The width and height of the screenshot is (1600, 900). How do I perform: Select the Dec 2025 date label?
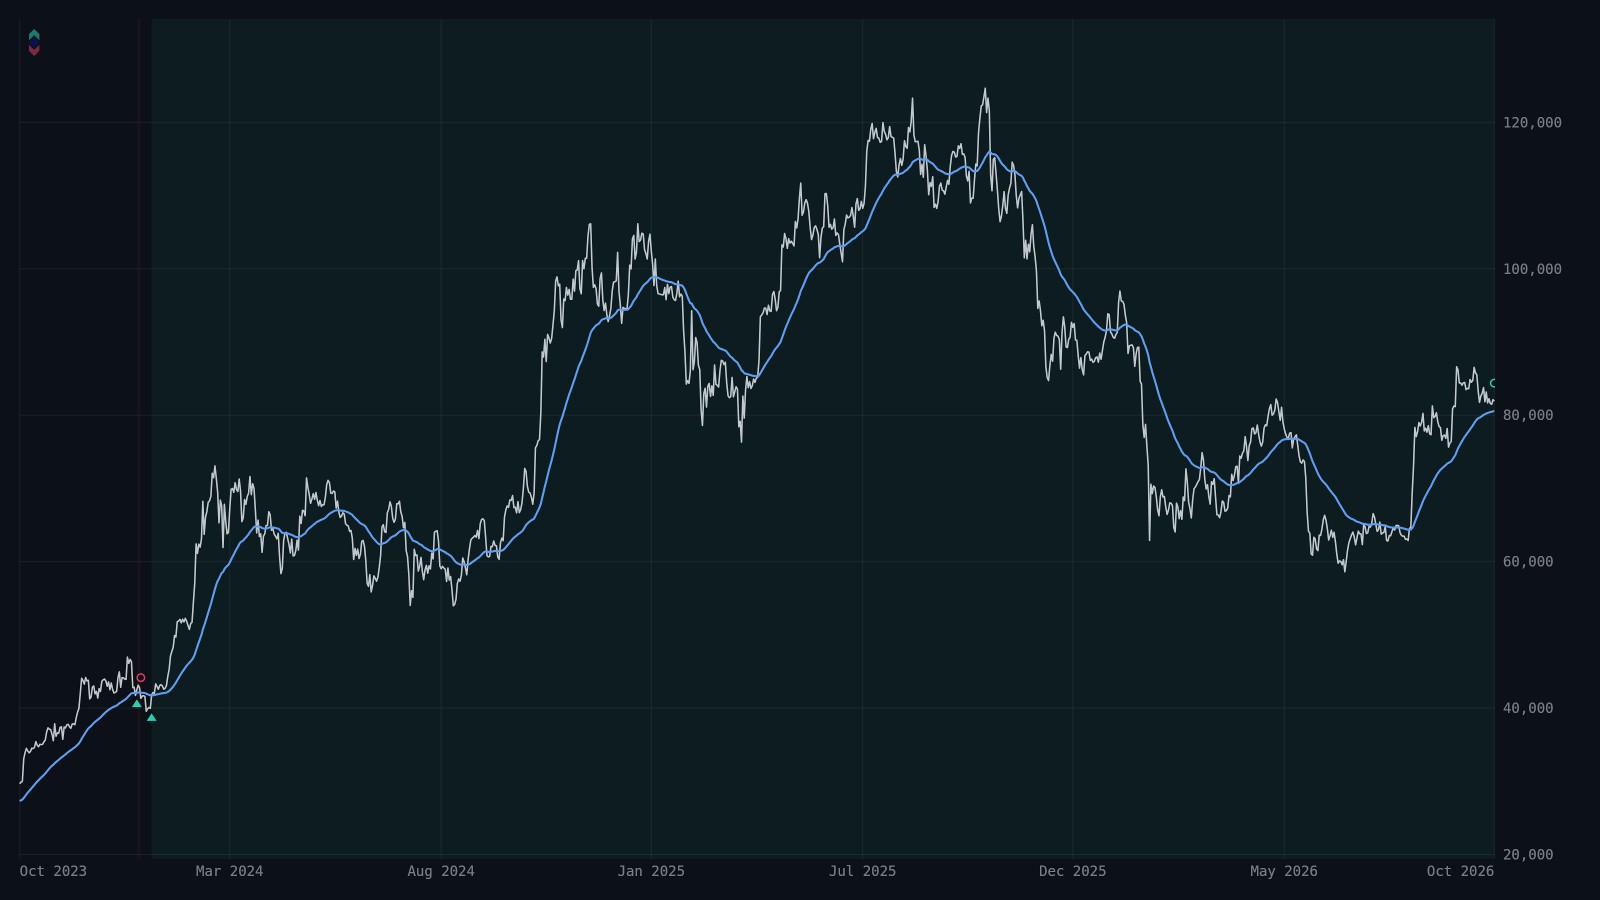[1073, 871]
